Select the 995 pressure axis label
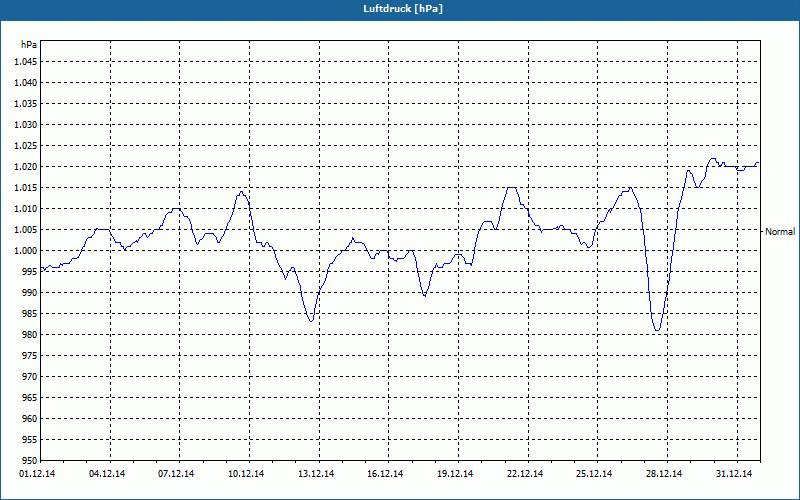800x500 pixels. point(30,271)
